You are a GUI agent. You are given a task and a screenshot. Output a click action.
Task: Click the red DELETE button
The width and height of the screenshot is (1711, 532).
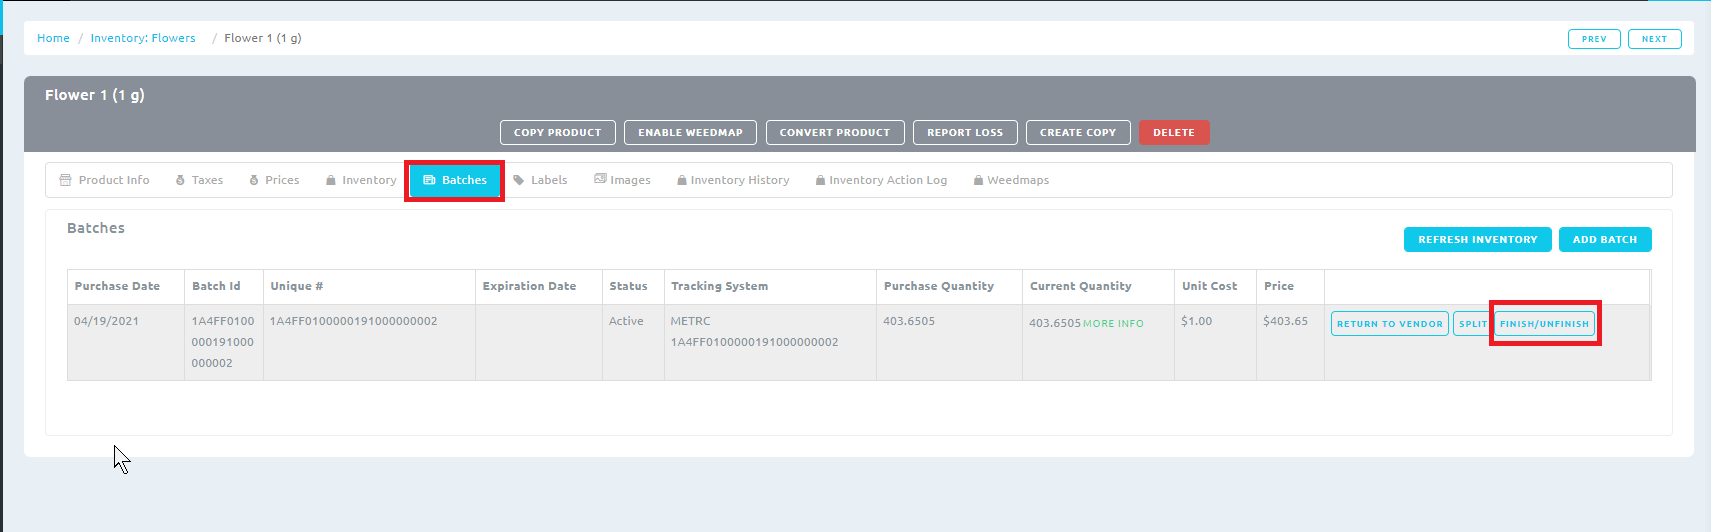(1173, 132)
